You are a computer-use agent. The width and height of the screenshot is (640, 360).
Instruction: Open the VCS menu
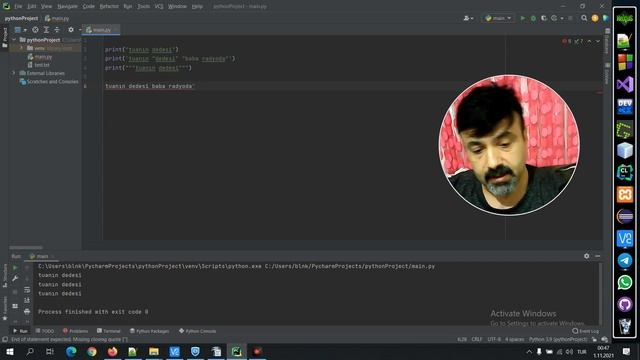pyautogui.click(x=159, y=7)
